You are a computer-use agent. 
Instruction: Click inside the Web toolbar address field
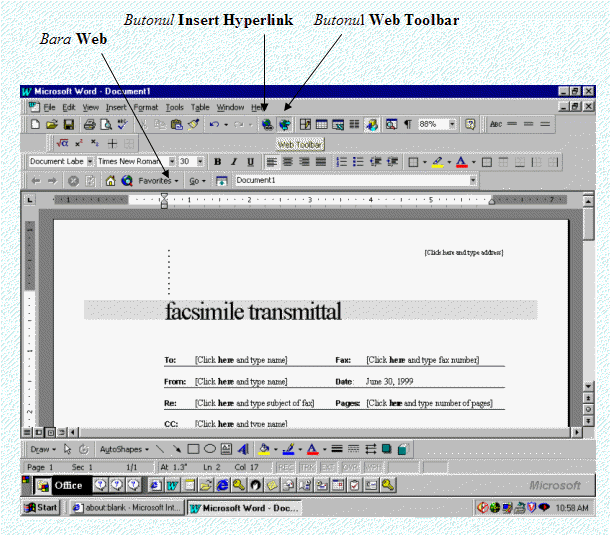352,181
